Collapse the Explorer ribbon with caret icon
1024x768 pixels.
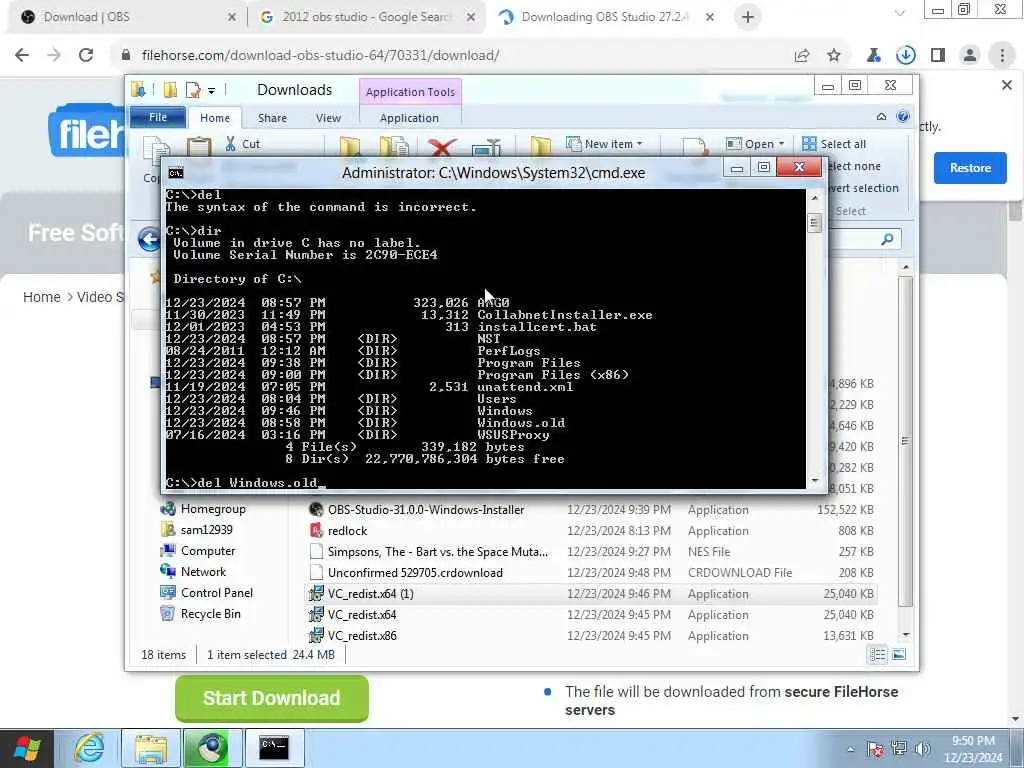pos(882,117)
